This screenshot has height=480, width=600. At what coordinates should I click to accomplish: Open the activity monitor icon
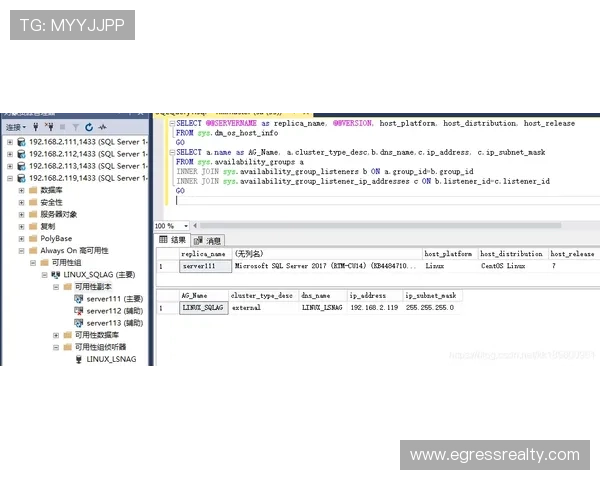pyautogui.click(x=101, y=127)
